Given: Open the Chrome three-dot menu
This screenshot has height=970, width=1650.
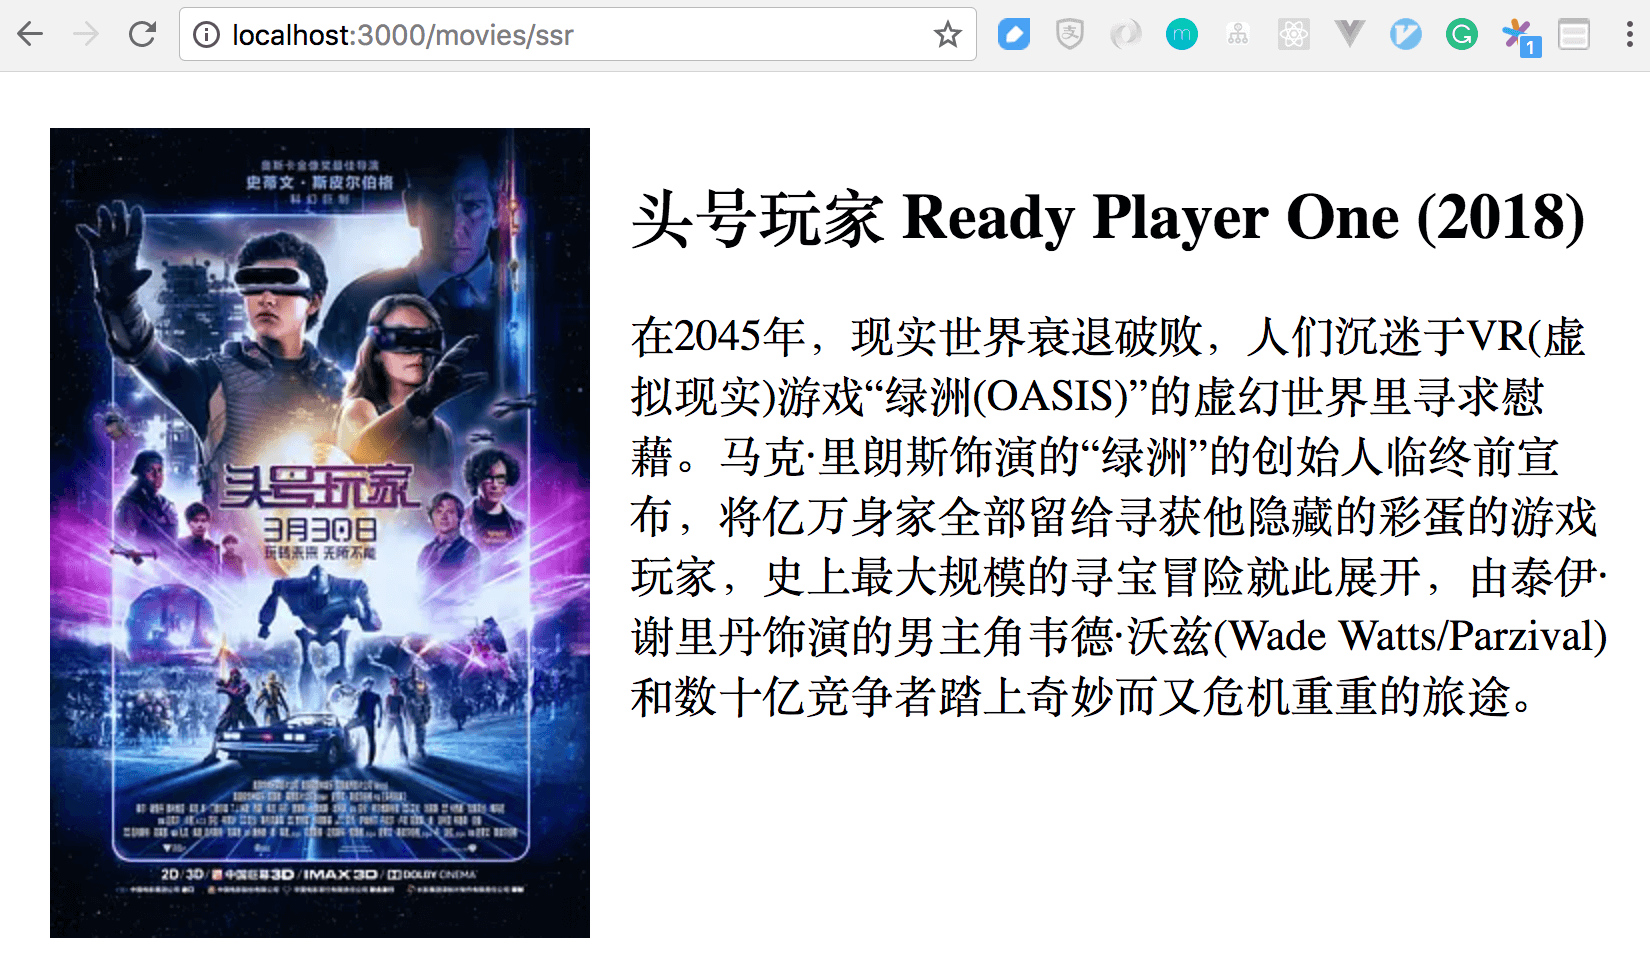Looking at the screenshot, I should click(x=1630, y=35).
